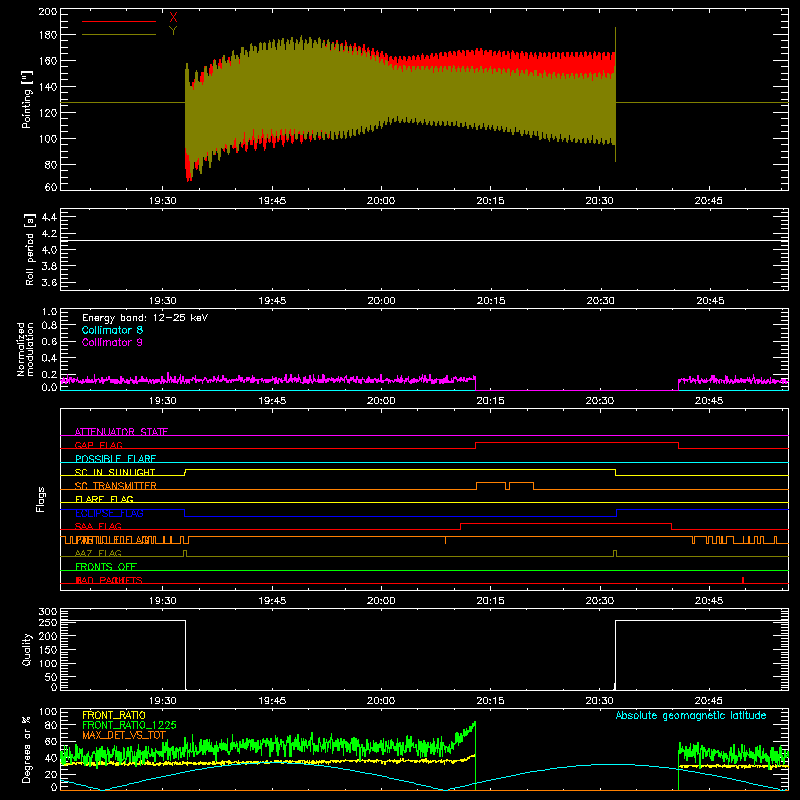Image resolution: width=800 pixels, height=800 pixels.
Task: Click the POSSIBLE_FLARE flag label
Action: [115, 459]
